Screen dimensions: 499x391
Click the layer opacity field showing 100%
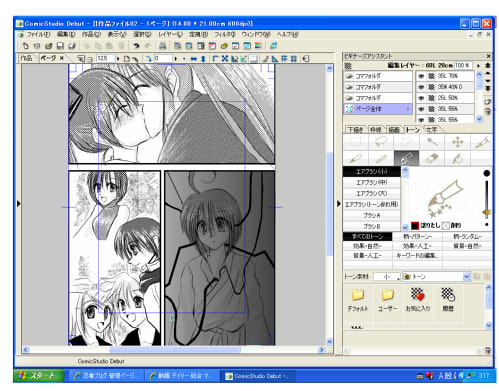coord(463,66)
